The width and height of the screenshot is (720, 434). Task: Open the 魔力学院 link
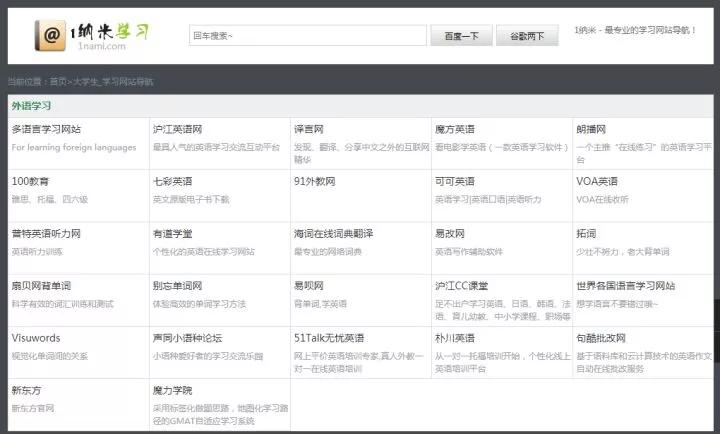pos(173,390)
